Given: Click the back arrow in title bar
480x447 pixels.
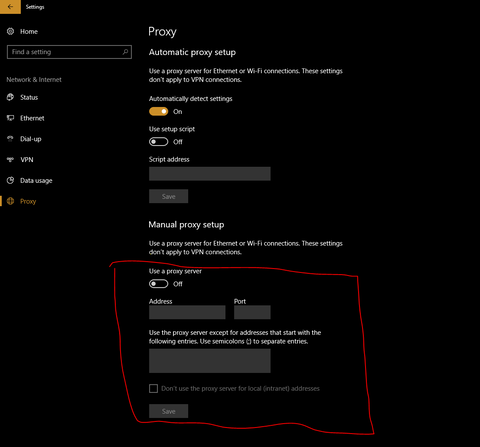Looking at the screenshot, I should point(10,6).
